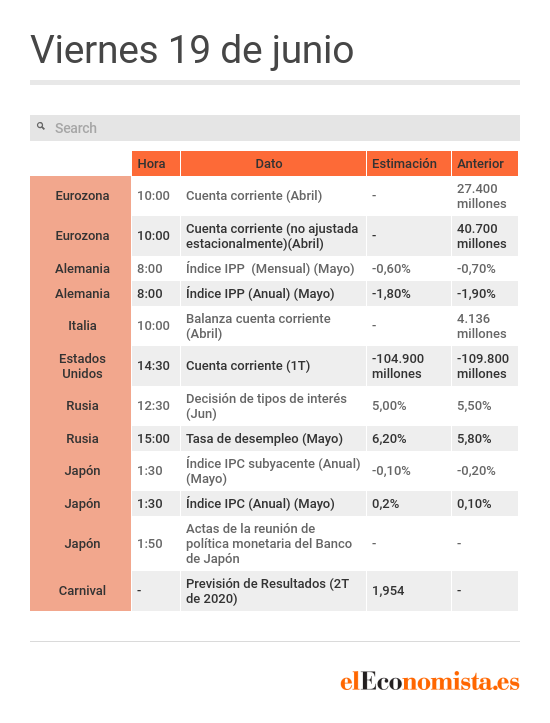Image resolution: width=550 pixels, height=723 pixels.
Task: Click the 27.400 millones anterior value
Action: click(481, 196)
